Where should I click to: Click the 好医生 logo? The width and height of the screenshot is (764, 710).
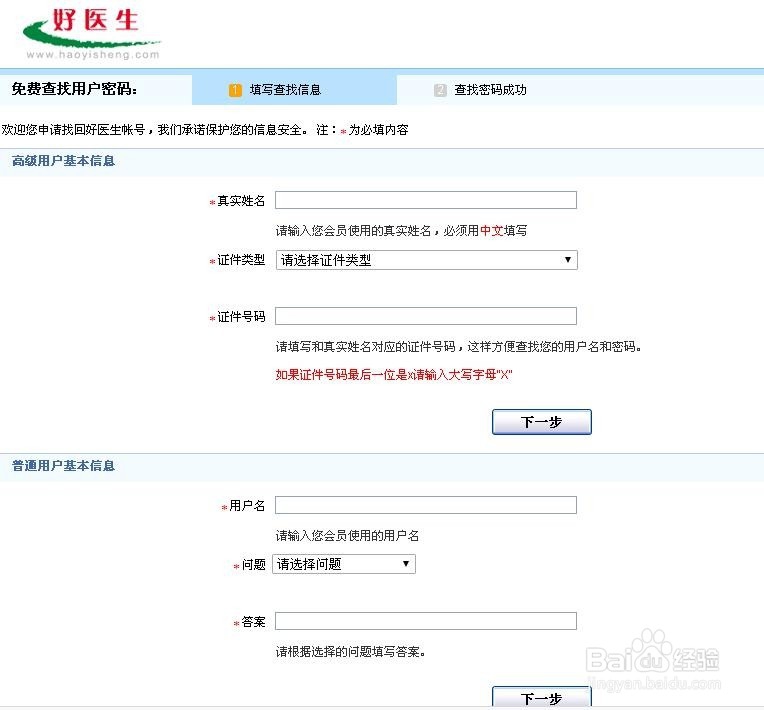pos(92,33)
